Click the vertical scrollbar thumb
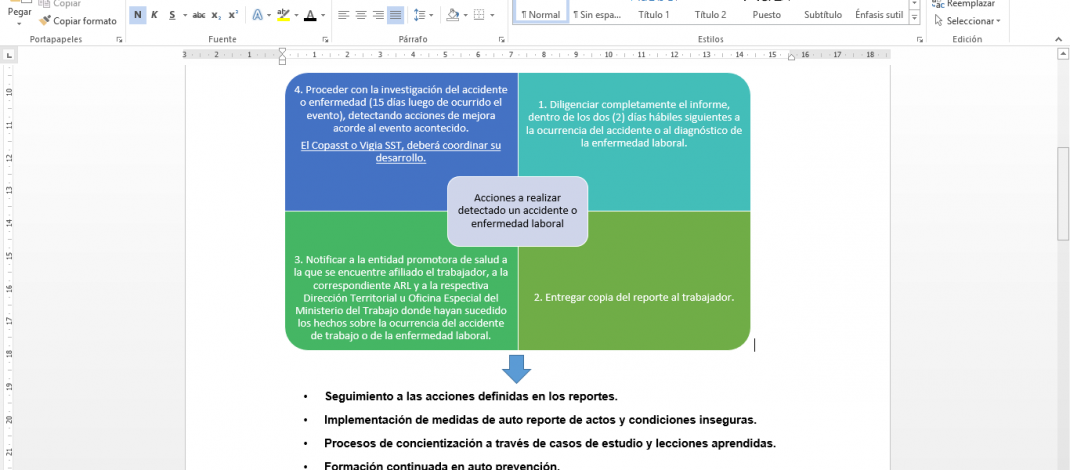The height and width of the screenshot is (470, 1070). (x=1062, y=193)
